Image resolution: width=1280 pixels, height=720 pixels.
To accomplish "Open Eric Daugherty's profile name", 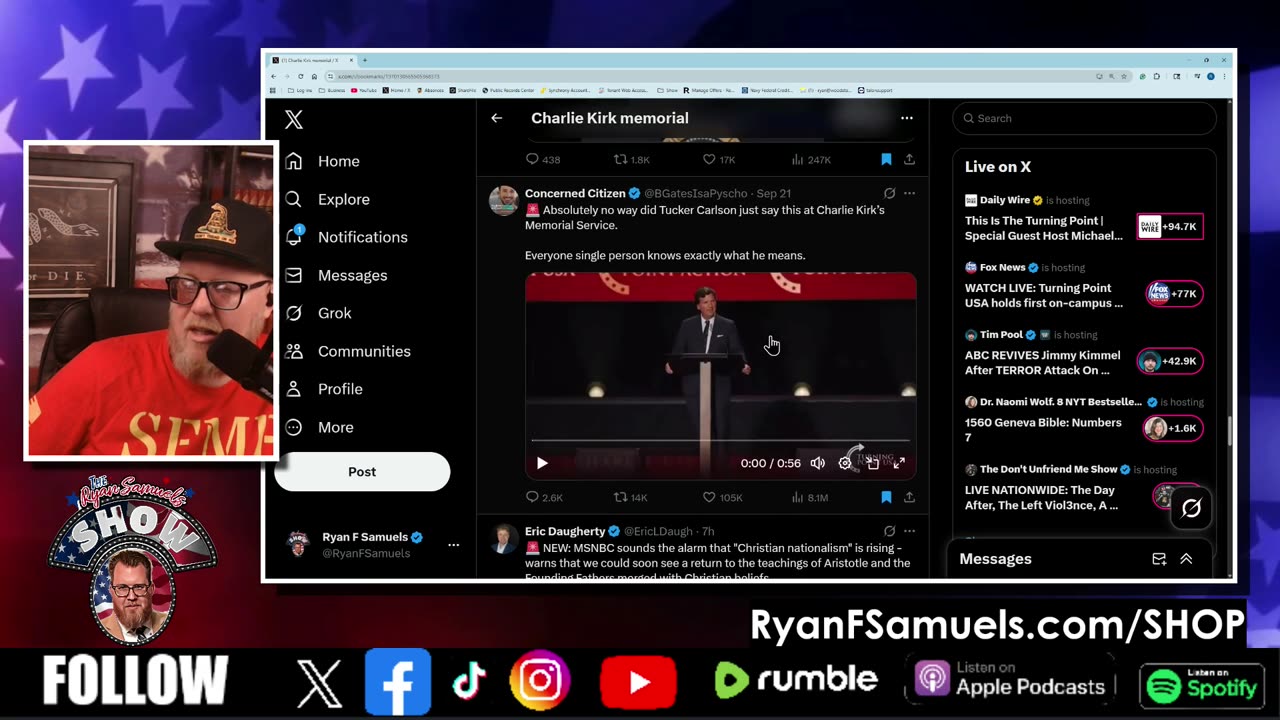I will (x=565, y=531).
